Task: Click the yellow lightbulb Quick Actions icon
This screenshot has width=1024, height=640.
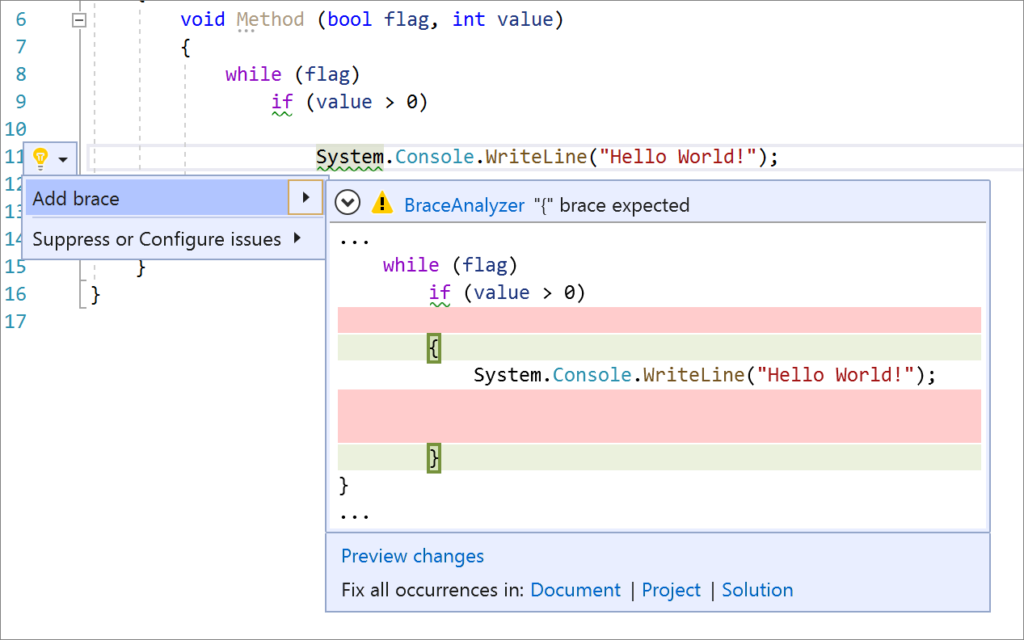Action: (40, 157)
